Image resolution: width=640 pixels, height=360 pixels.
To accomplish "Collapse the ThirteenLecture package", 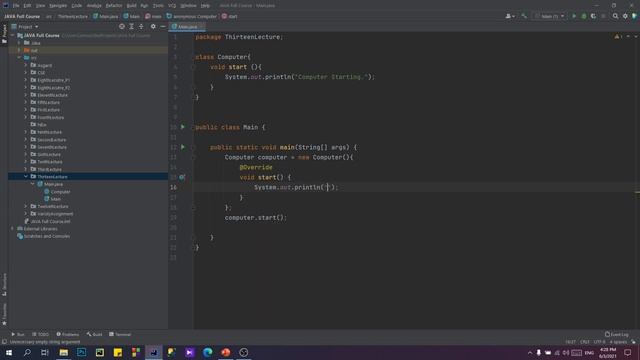I will 26,177.
